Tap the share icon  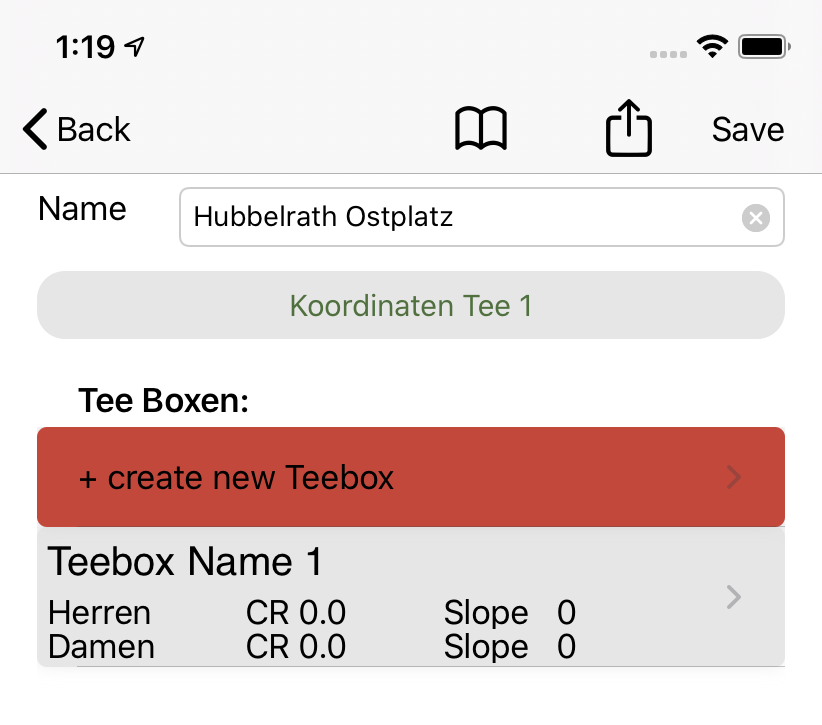(x=629, y=129)
